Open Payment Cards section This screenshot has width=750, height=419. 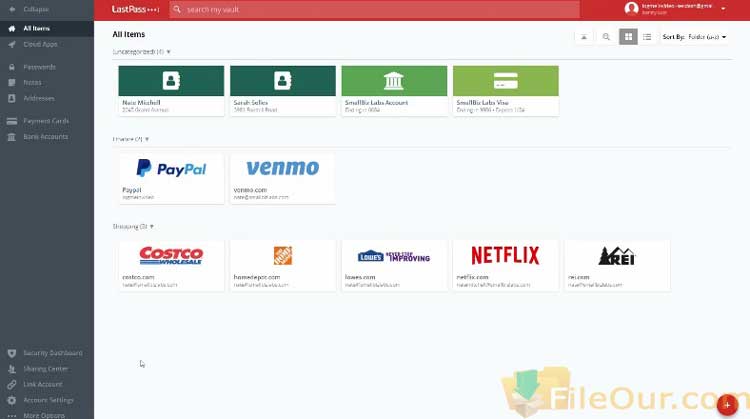[x=47, y=121]
